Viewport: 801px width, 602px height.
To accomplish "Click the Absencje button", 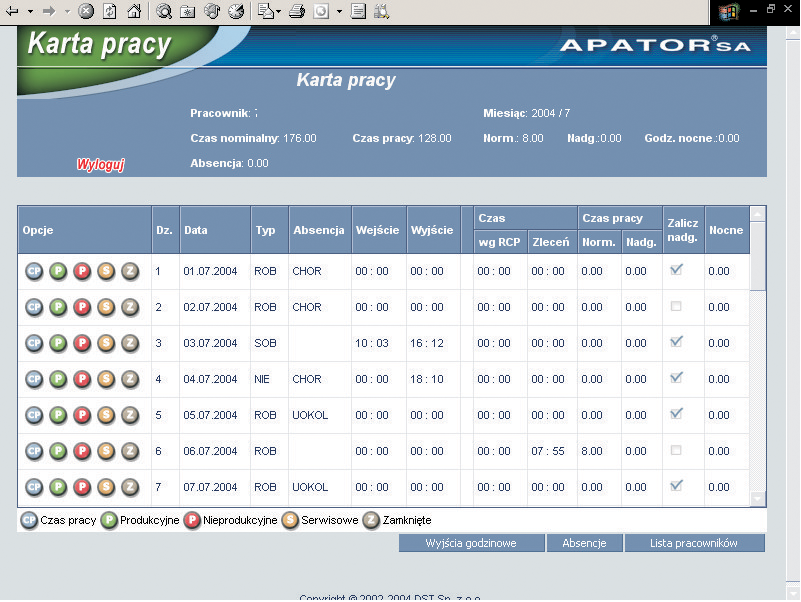I will click(585, 543).
